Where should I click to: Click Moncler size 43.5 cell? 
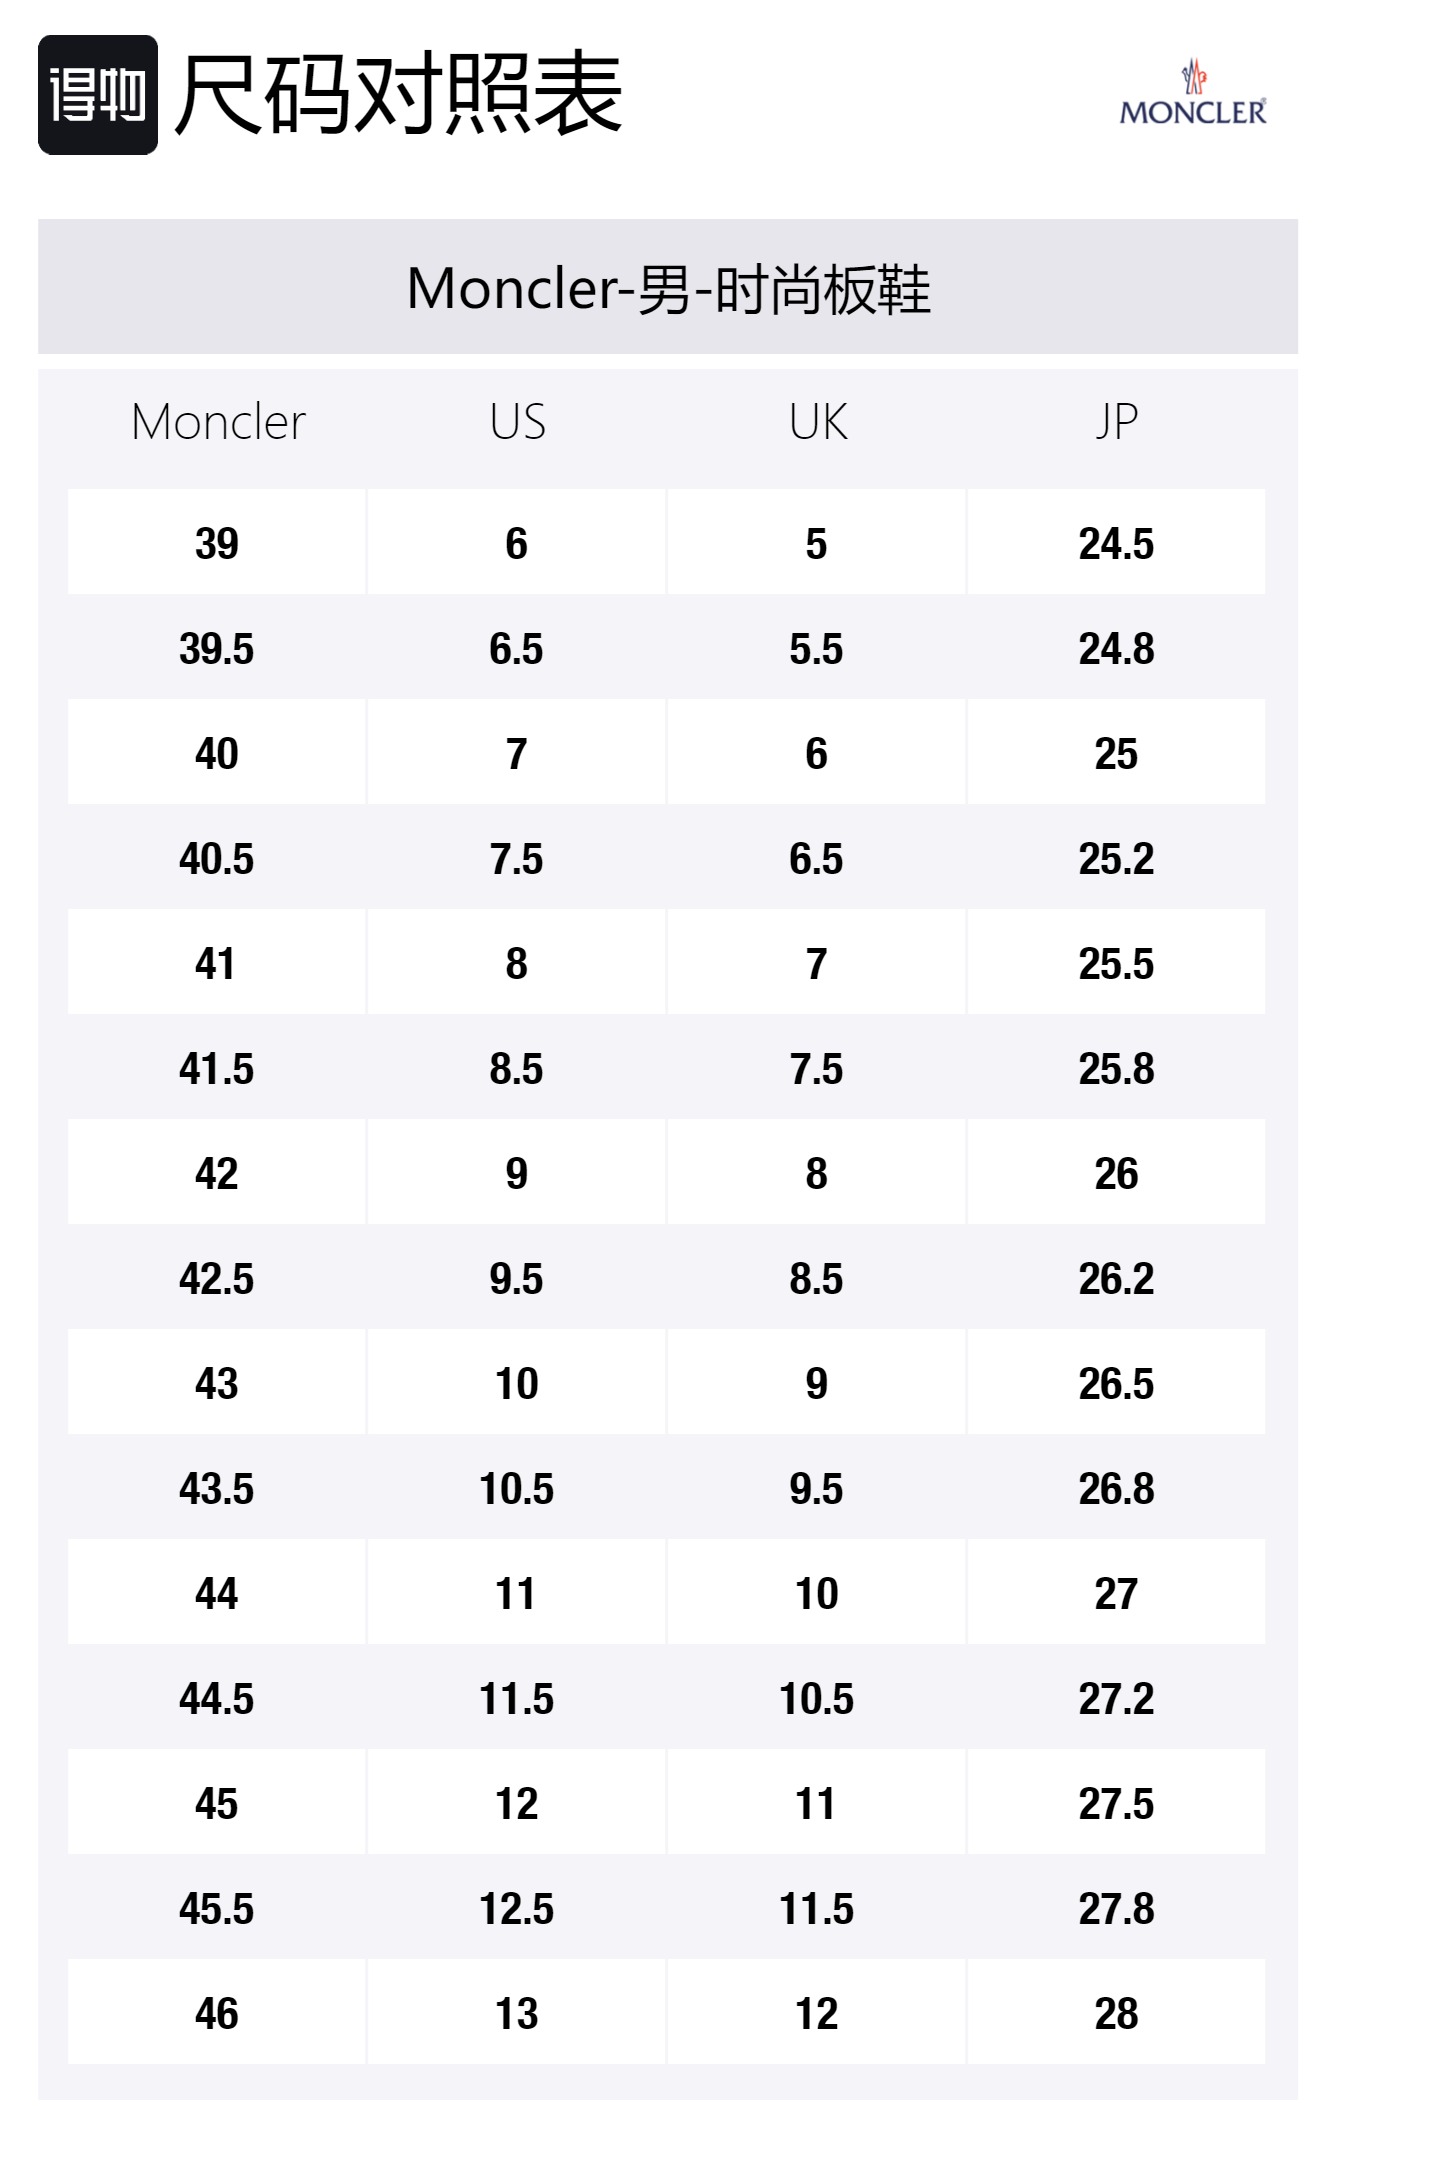tap(217, 1489)
